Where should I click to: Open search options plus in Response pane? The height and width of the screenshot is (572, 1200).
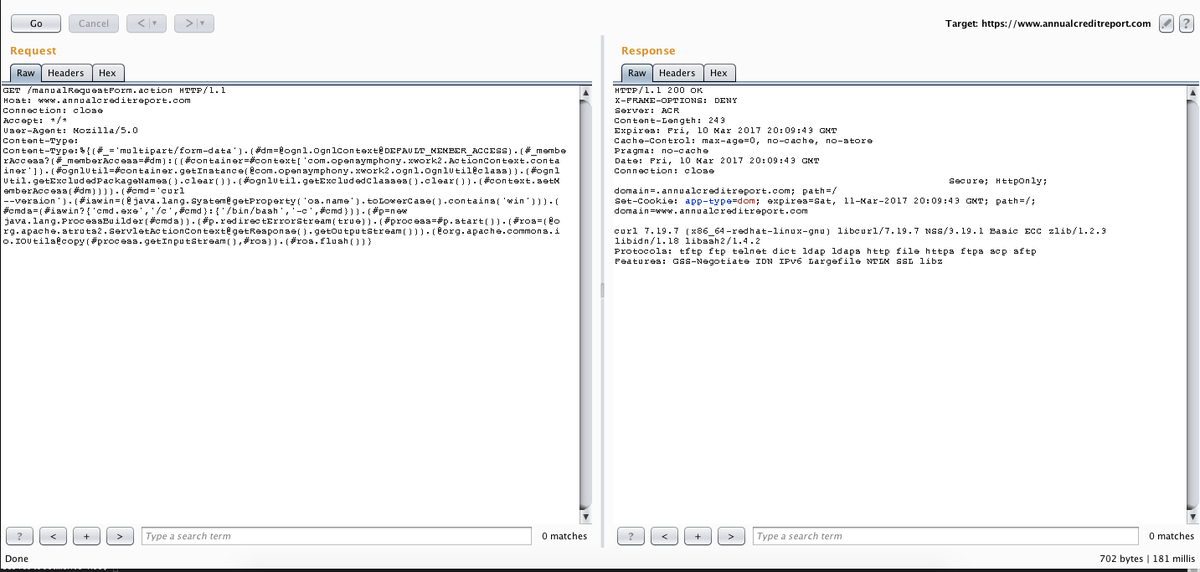[x=699, y=536]
